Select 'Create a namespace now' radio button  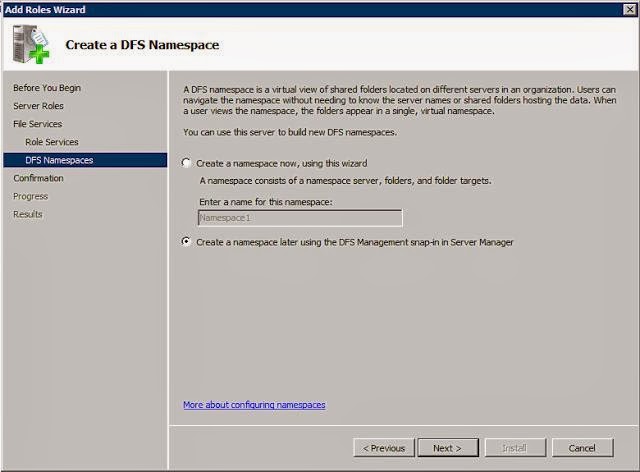tap(186, 163)
